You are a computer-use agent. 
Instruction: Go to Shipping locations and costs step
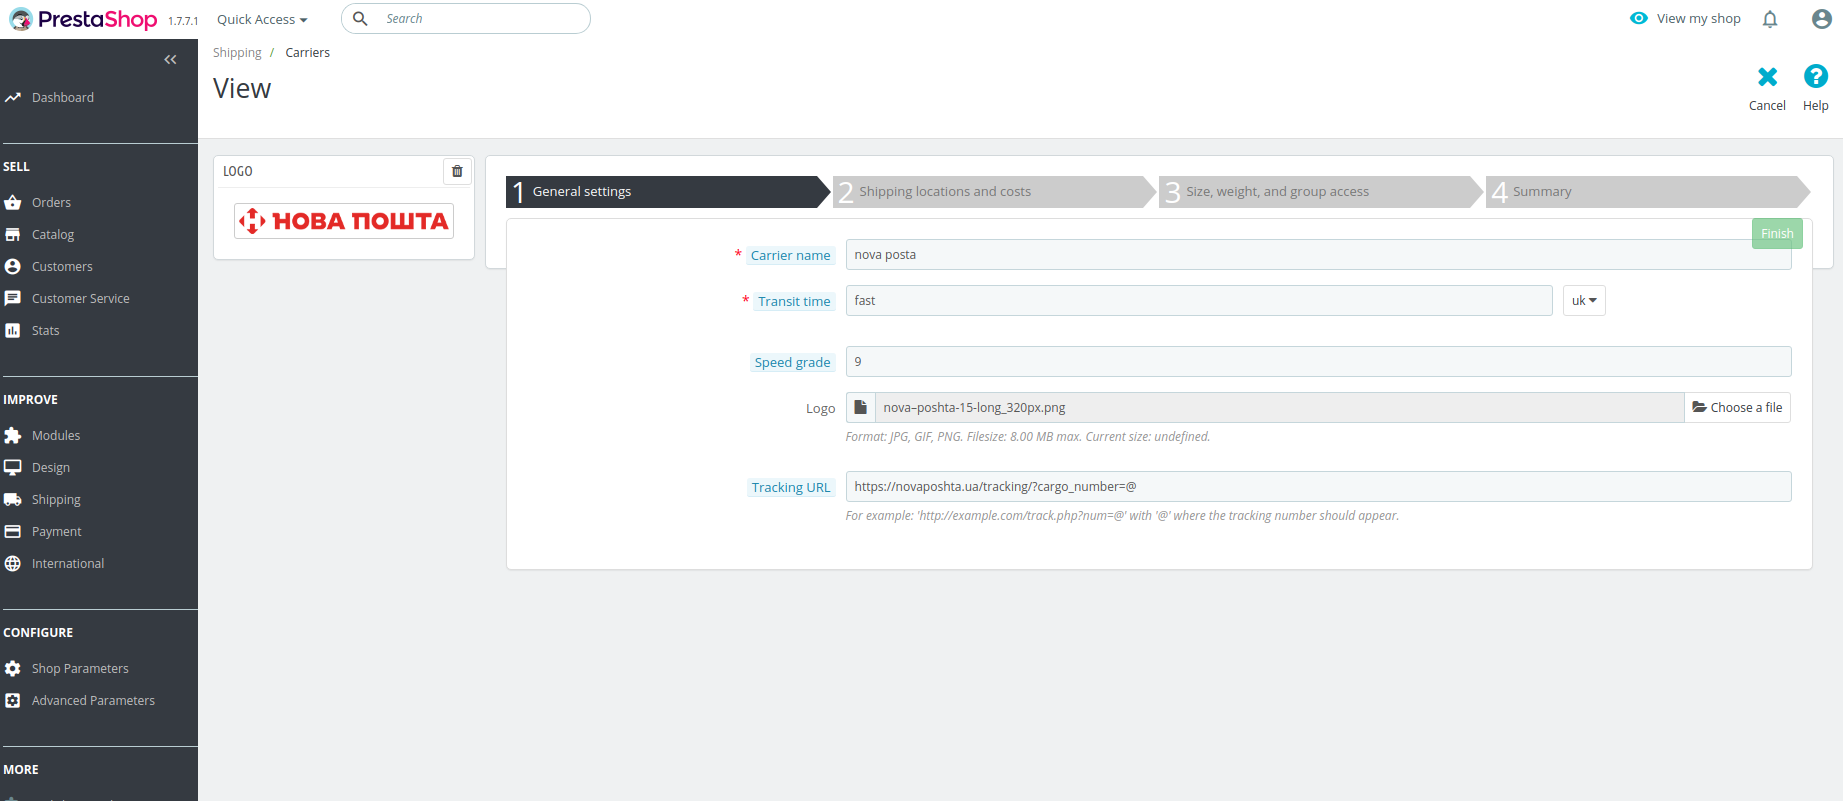(x=993, y=192)
